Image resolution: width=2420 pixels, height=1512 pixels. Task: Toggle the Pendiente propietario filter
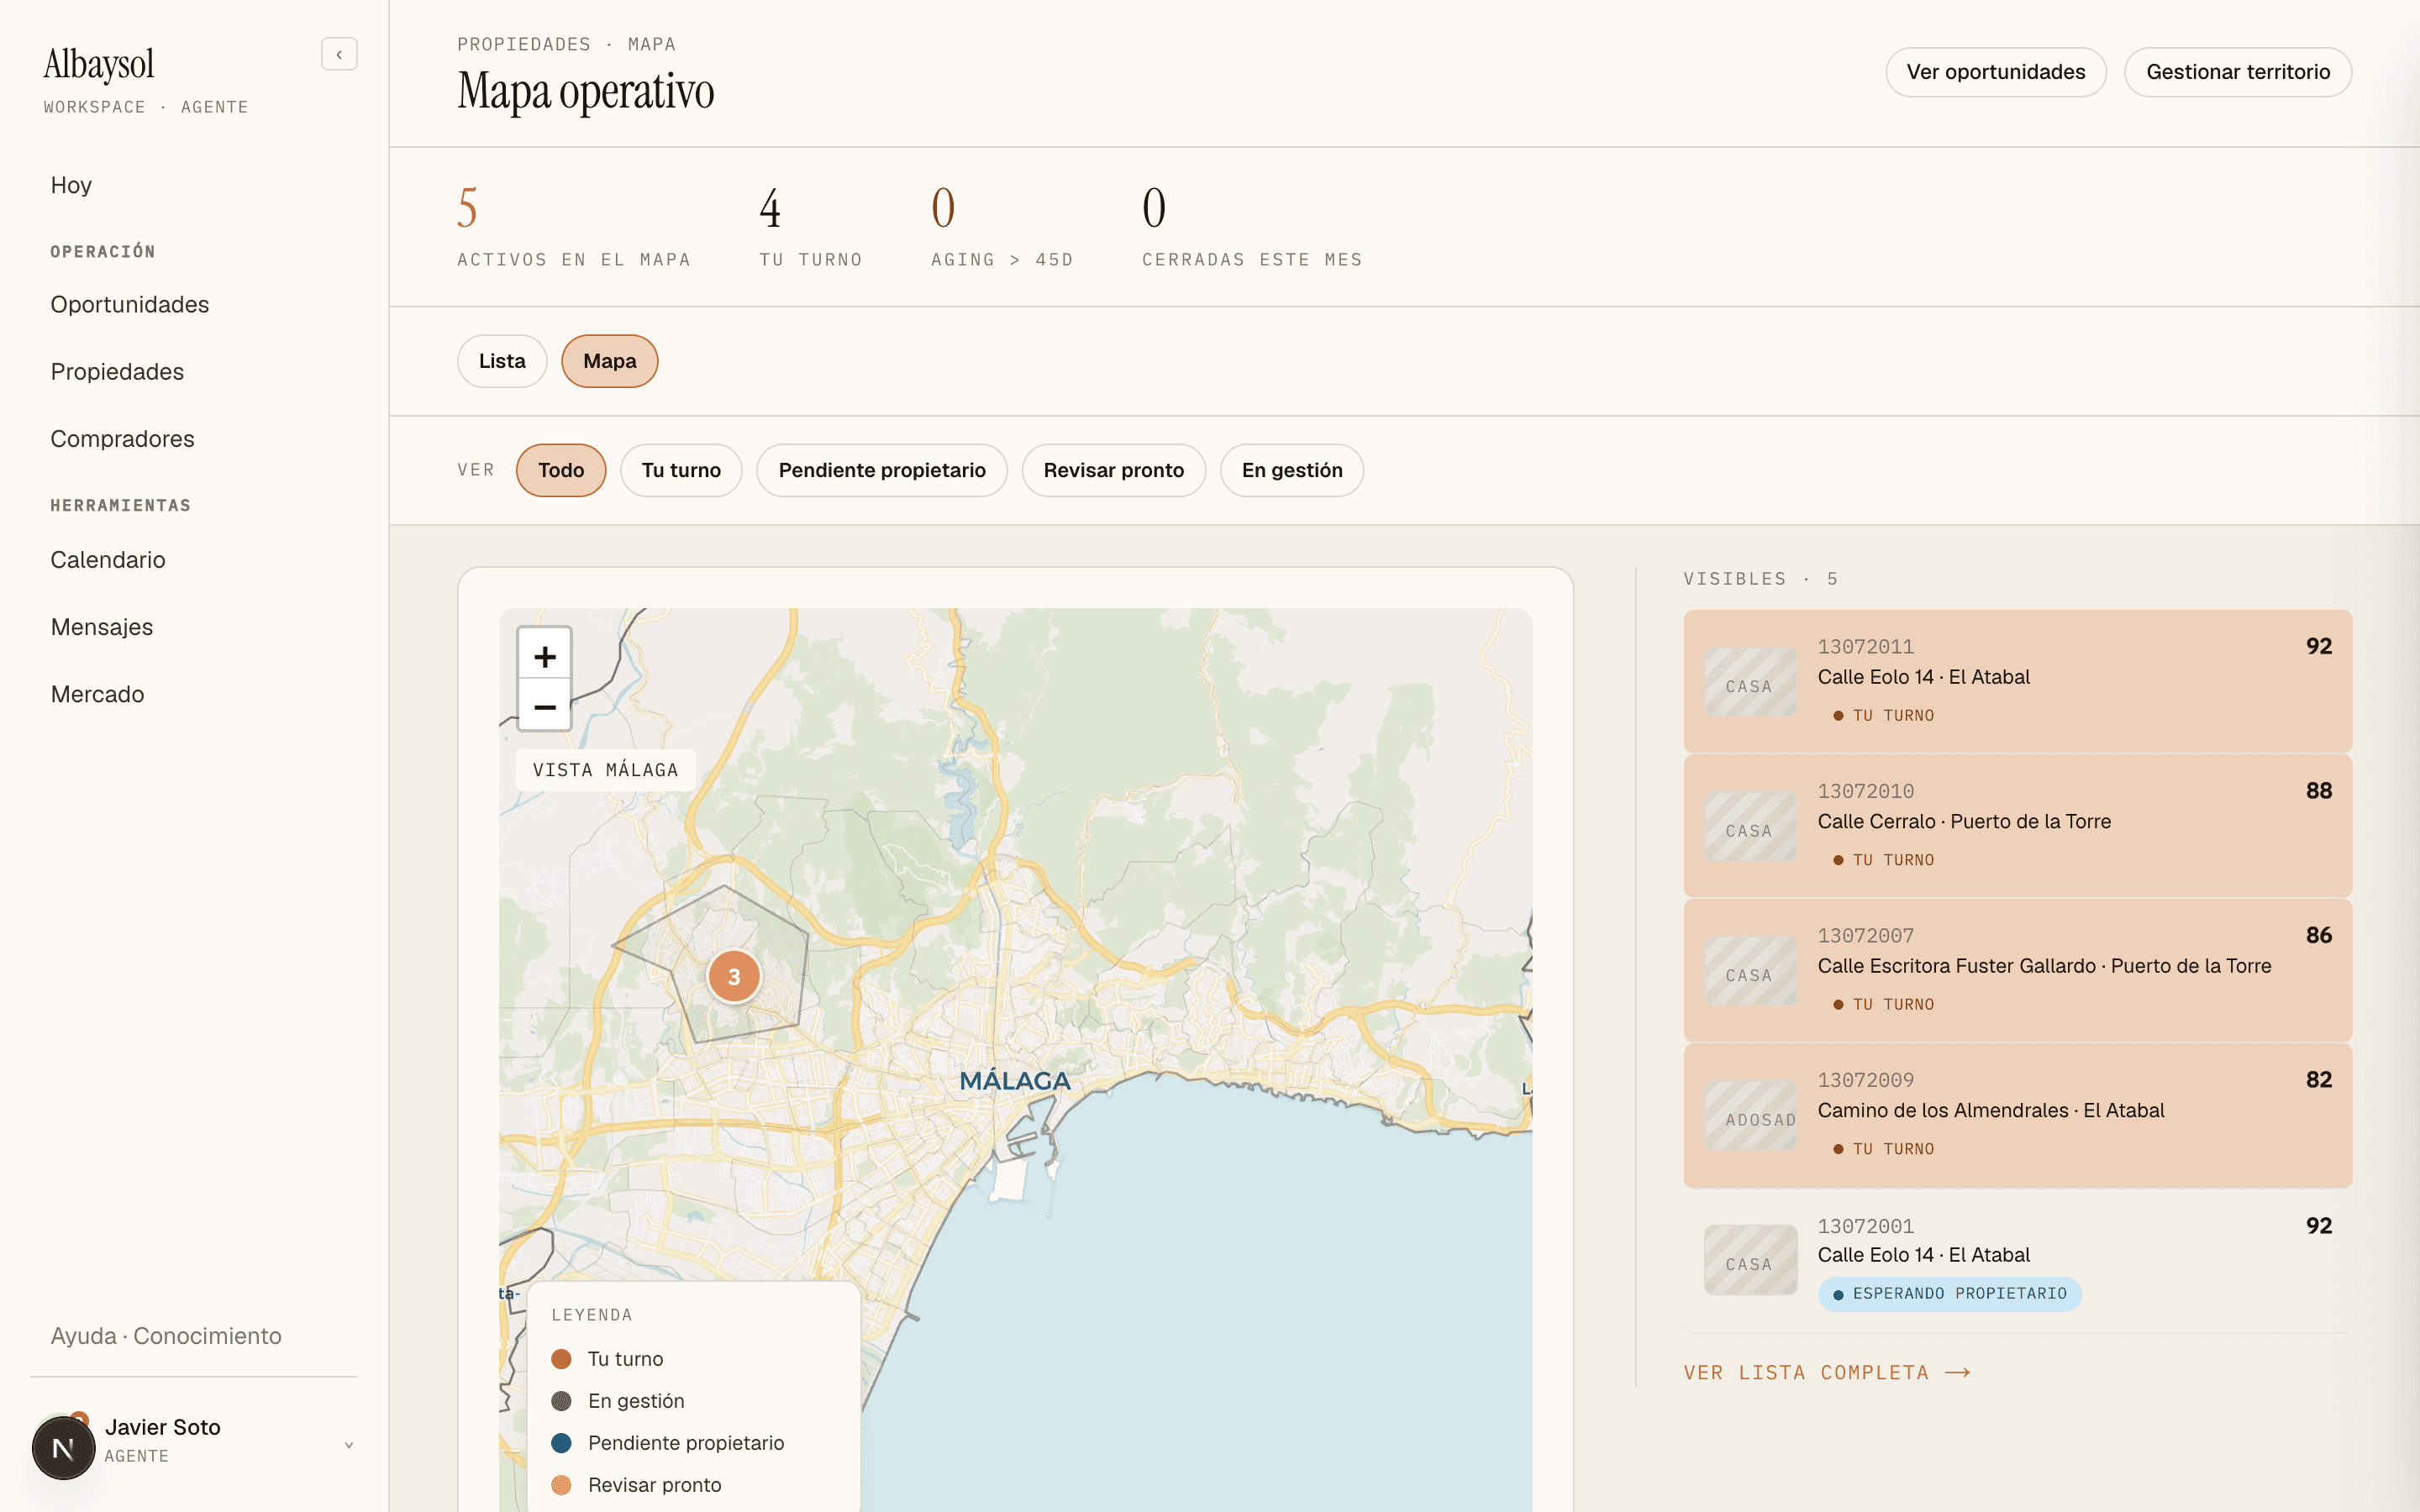coord(881,470)
